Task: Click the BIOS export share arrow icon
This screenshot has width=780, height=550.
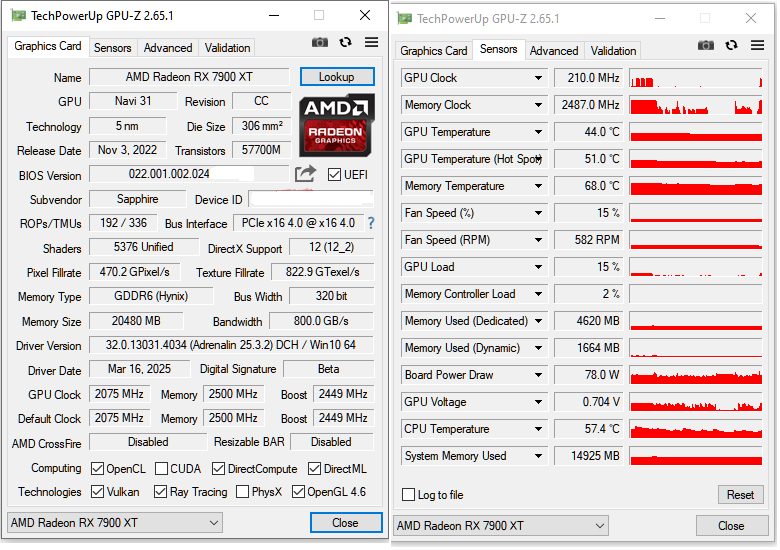Action: [x=305, y=174]
